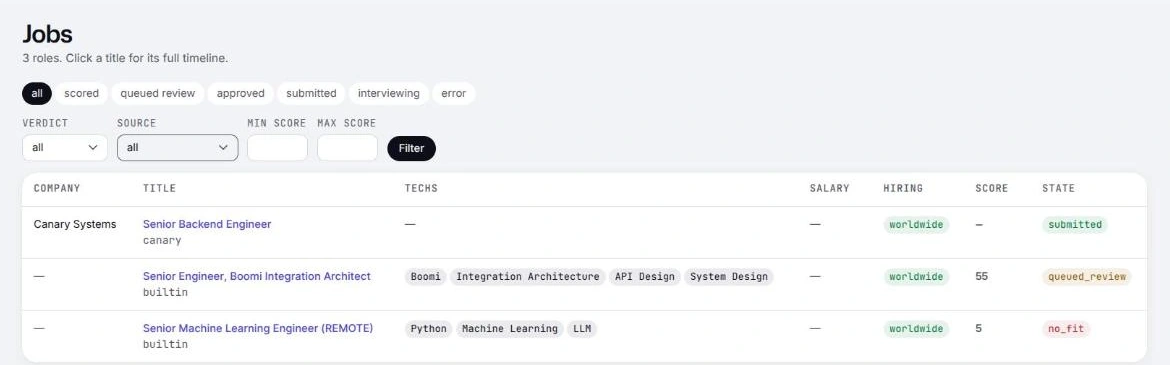Open the Verdict dropdown
Viewport: 1170px width, 365px height.
coord(65,148)
